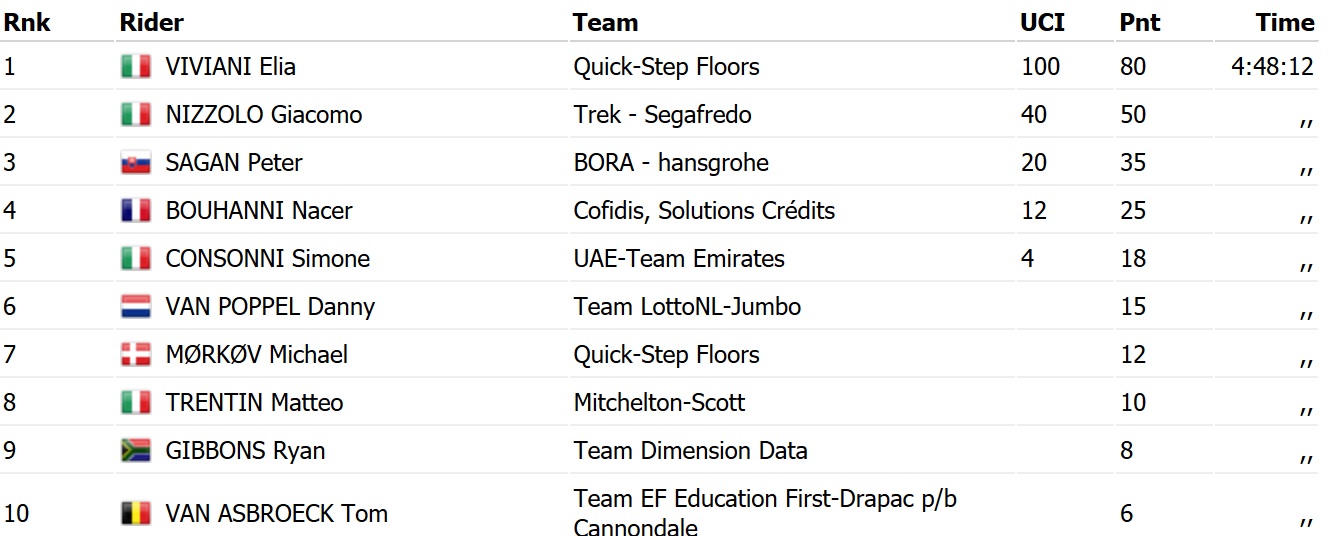
Task: Click the Dutch flag beside VAN POPPEL Danny
Action: pyautogui.click(x=135, y=307)
